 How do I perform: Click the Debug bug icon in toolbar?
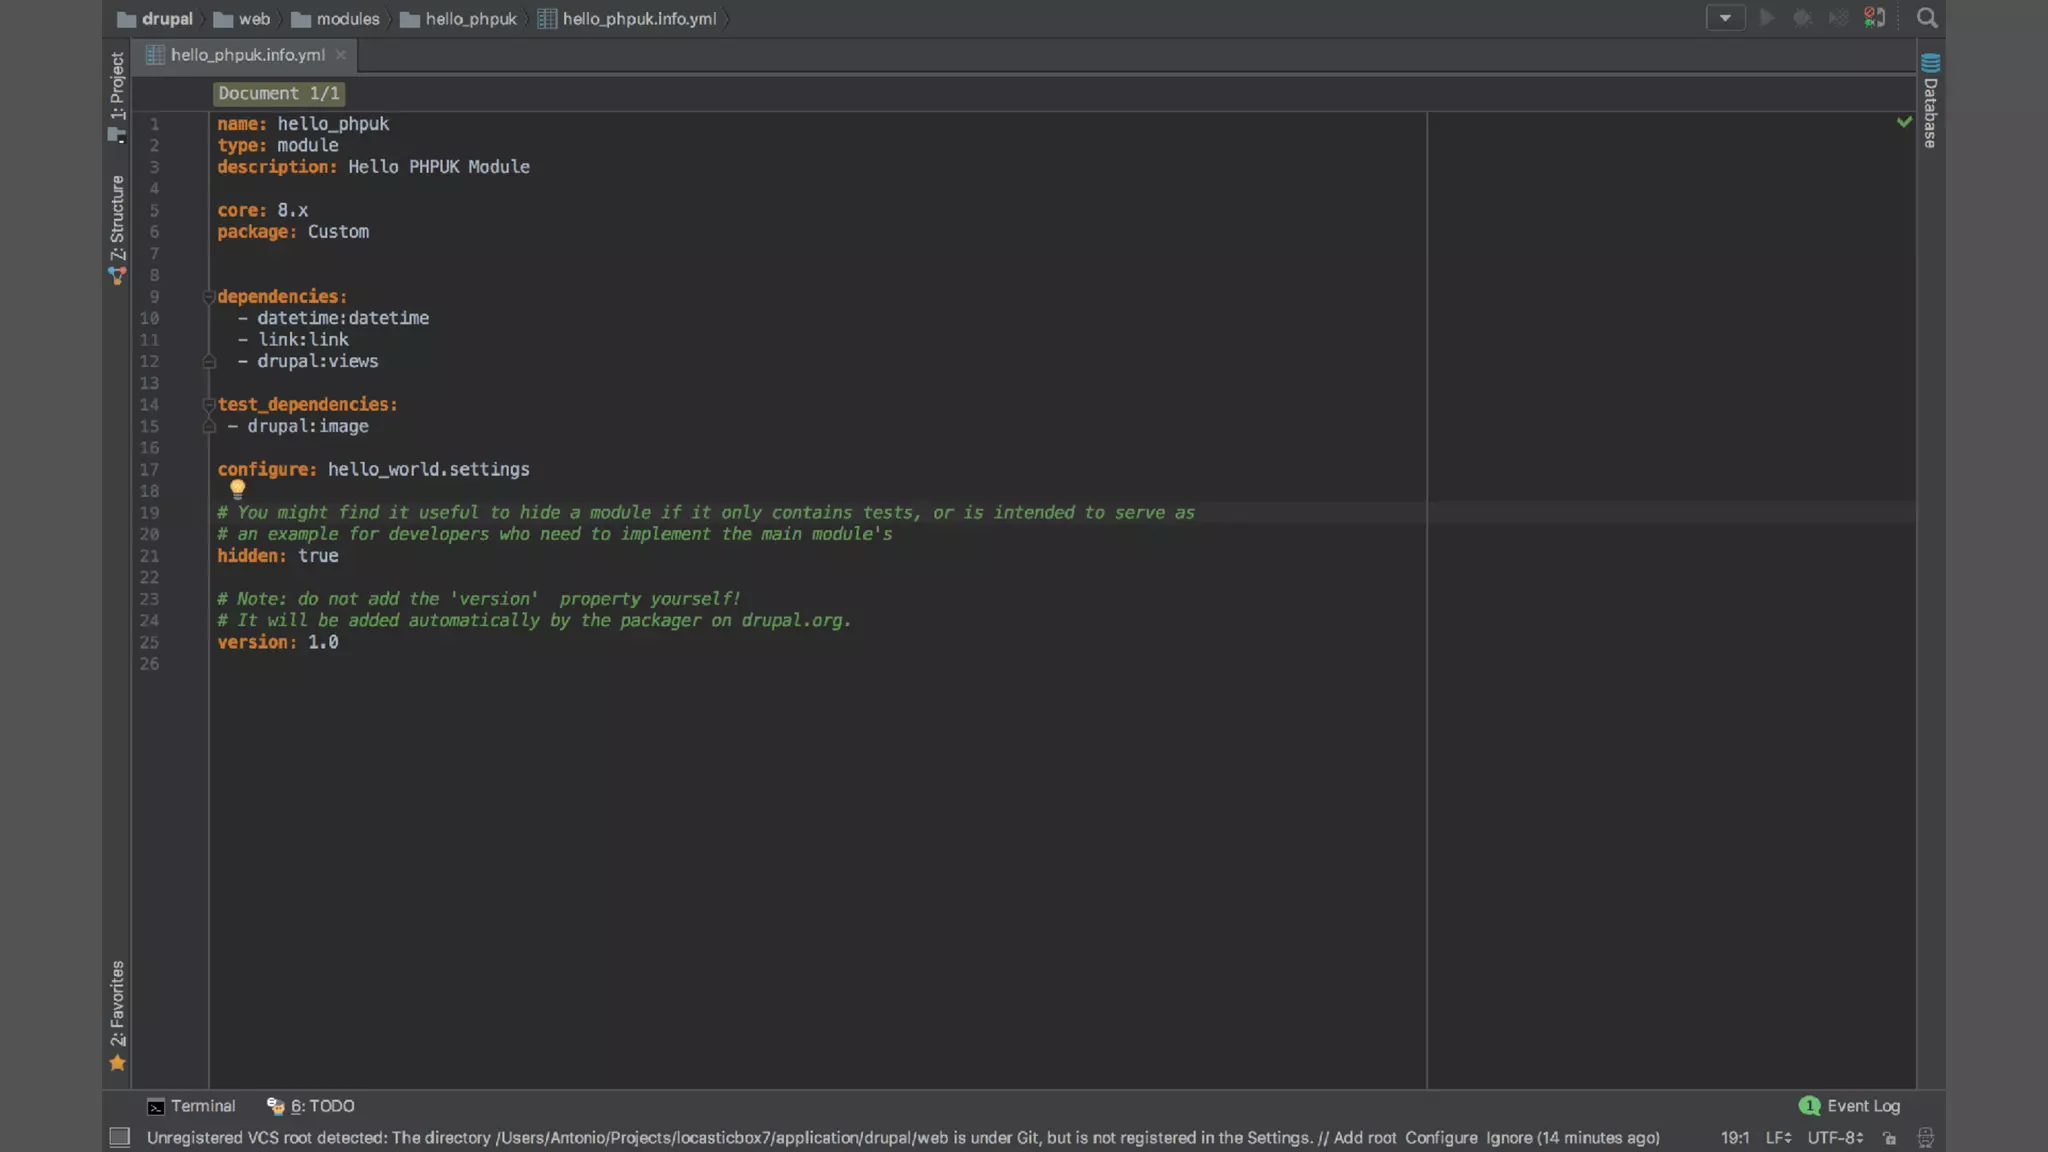(1802, 18)
